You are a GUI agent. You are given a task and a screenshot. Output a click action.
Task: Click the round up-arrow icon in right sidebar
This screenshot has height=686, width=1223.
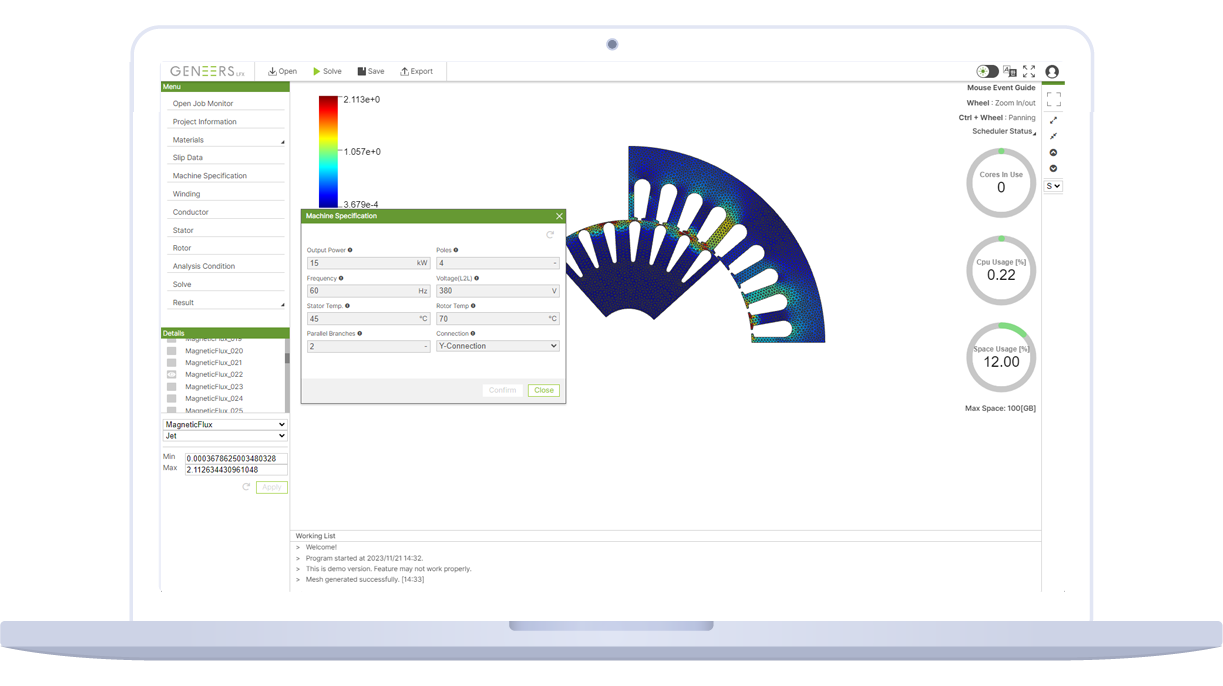pyautogui.click(x=1053, y=153)
